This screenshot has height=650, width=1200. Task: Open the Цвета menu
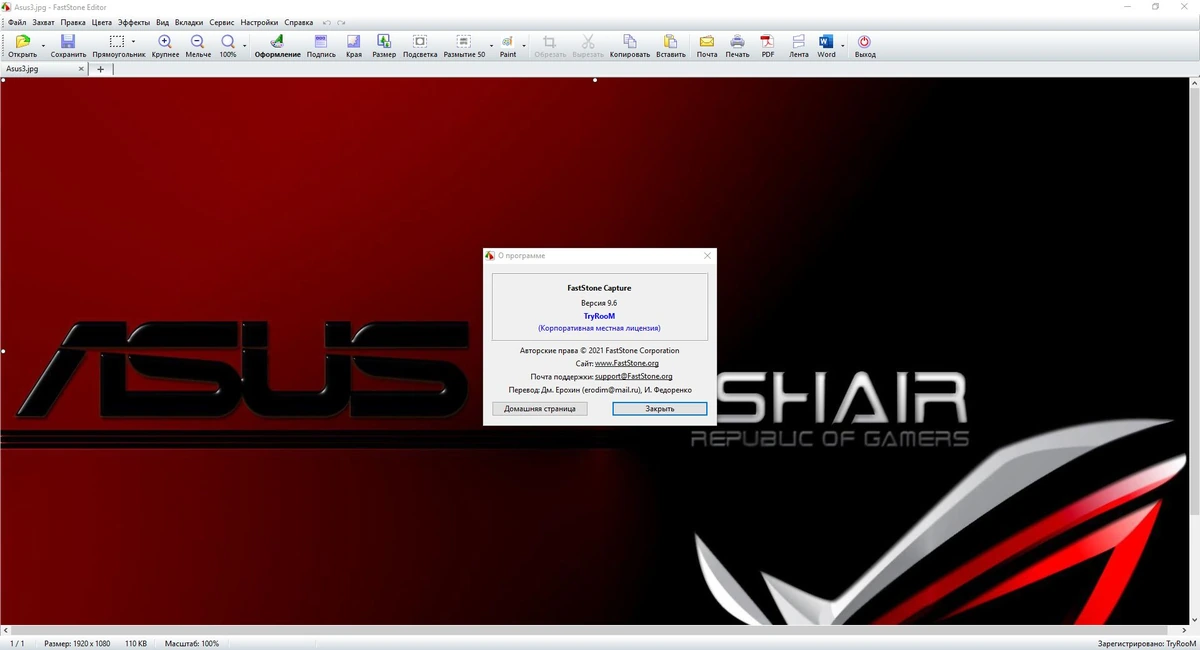(x=102, y=22)
